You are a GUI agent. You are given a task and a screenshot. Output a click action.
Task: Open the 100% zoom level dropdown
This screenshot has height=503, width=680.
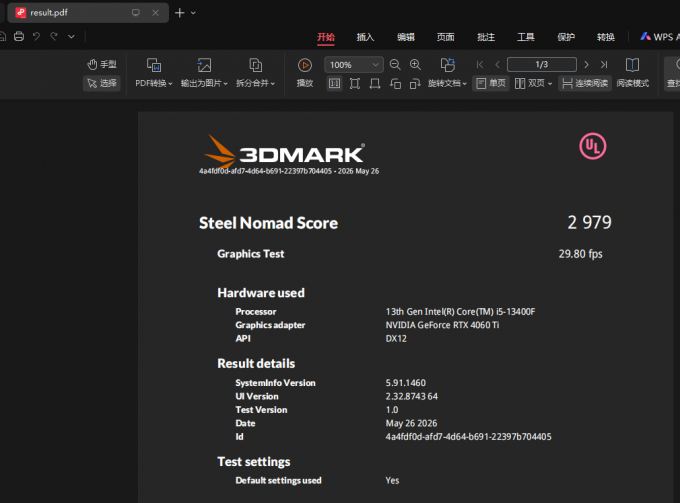[353, 65]
